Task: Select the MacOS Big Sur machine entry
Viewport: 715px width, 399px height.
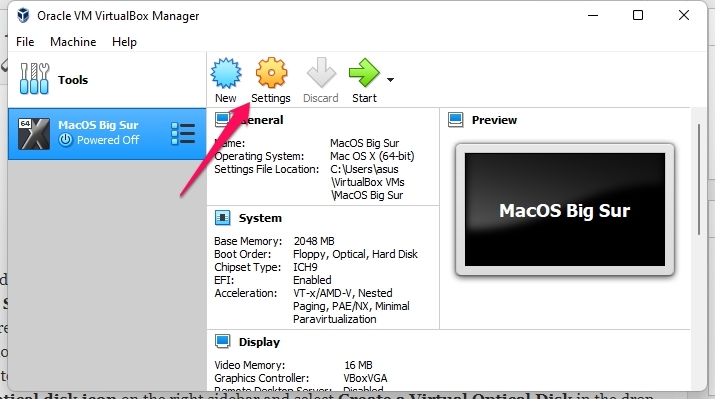Action: tap(107, 134)
